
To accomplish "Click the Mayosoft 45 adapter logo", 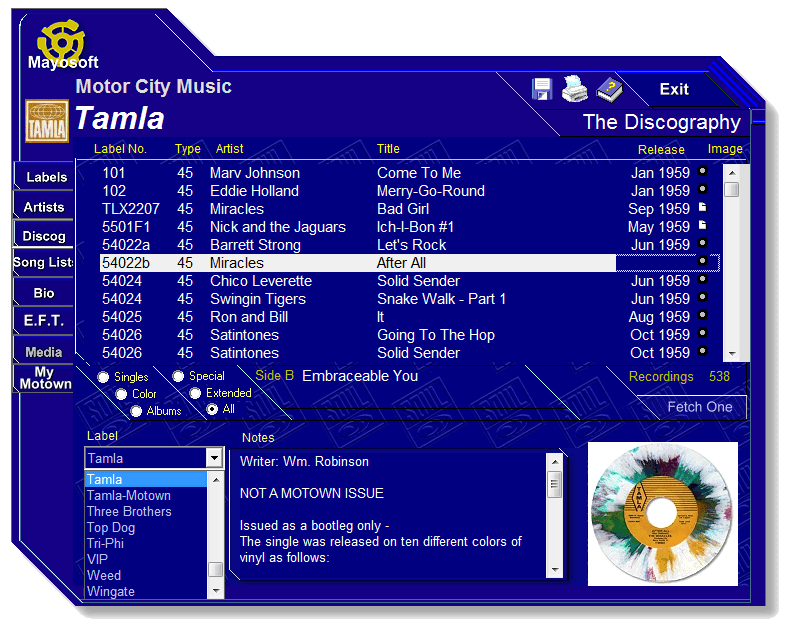I will coord(62,42).
